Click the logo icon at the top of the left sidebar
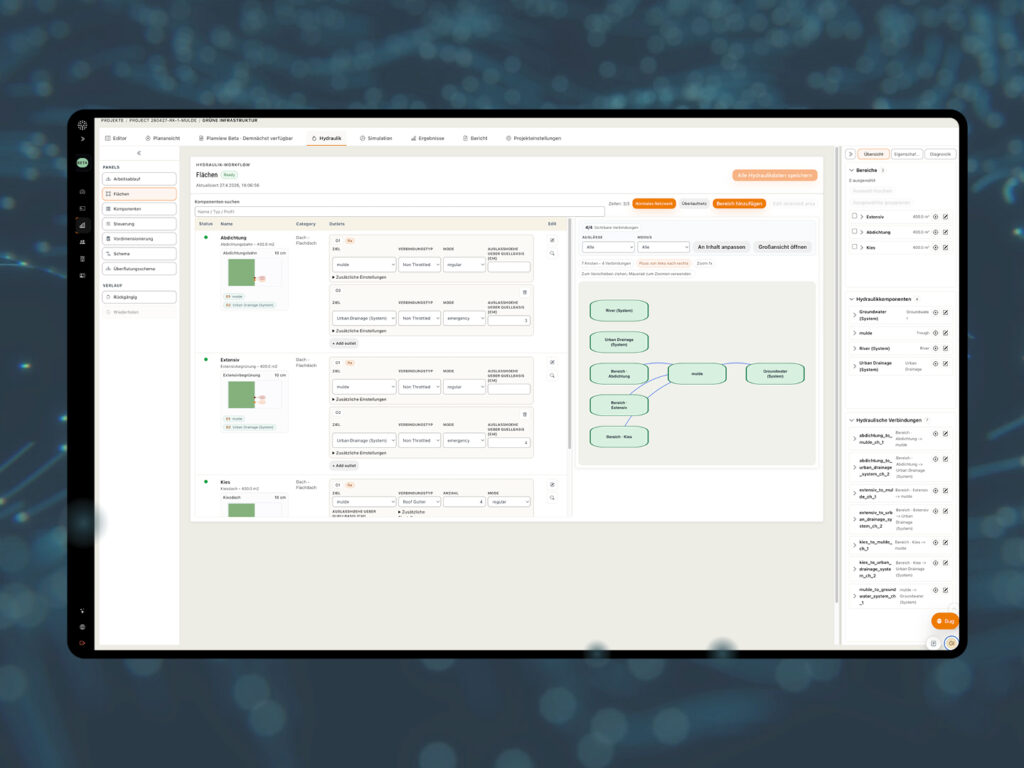The image size is (1024, 768). [82, 125]
